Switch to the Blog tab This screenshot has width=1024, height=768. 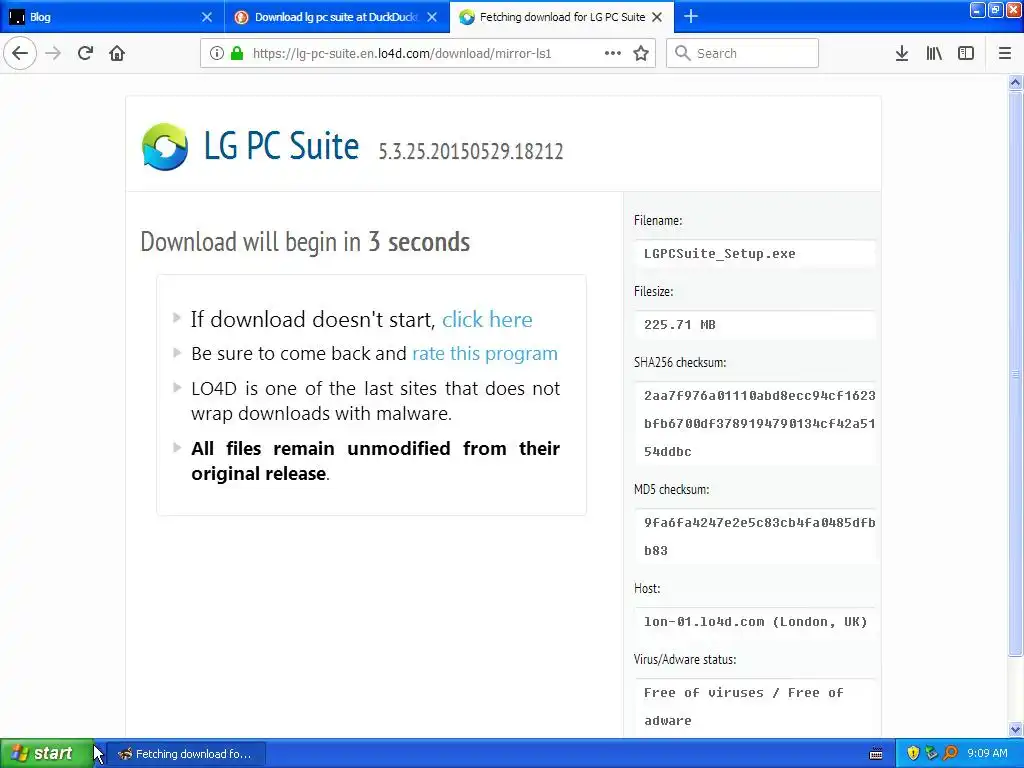point(112,17)
